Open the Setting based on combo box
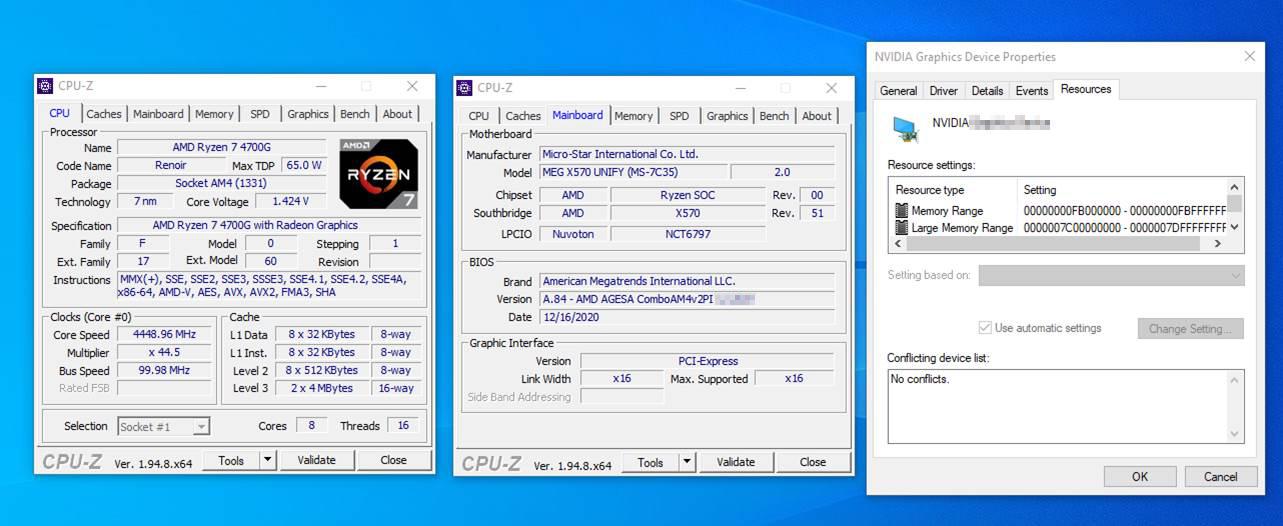This screenshot has height=526, width=1283. (x=1110, y=276)
